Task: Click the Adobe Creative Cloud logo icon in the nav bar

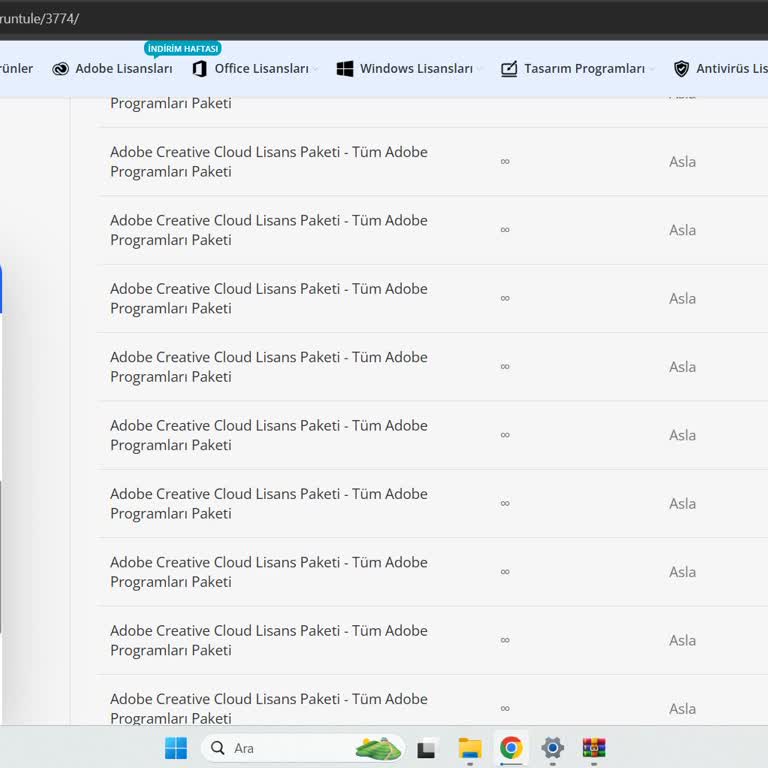Action: click(61, 69)
